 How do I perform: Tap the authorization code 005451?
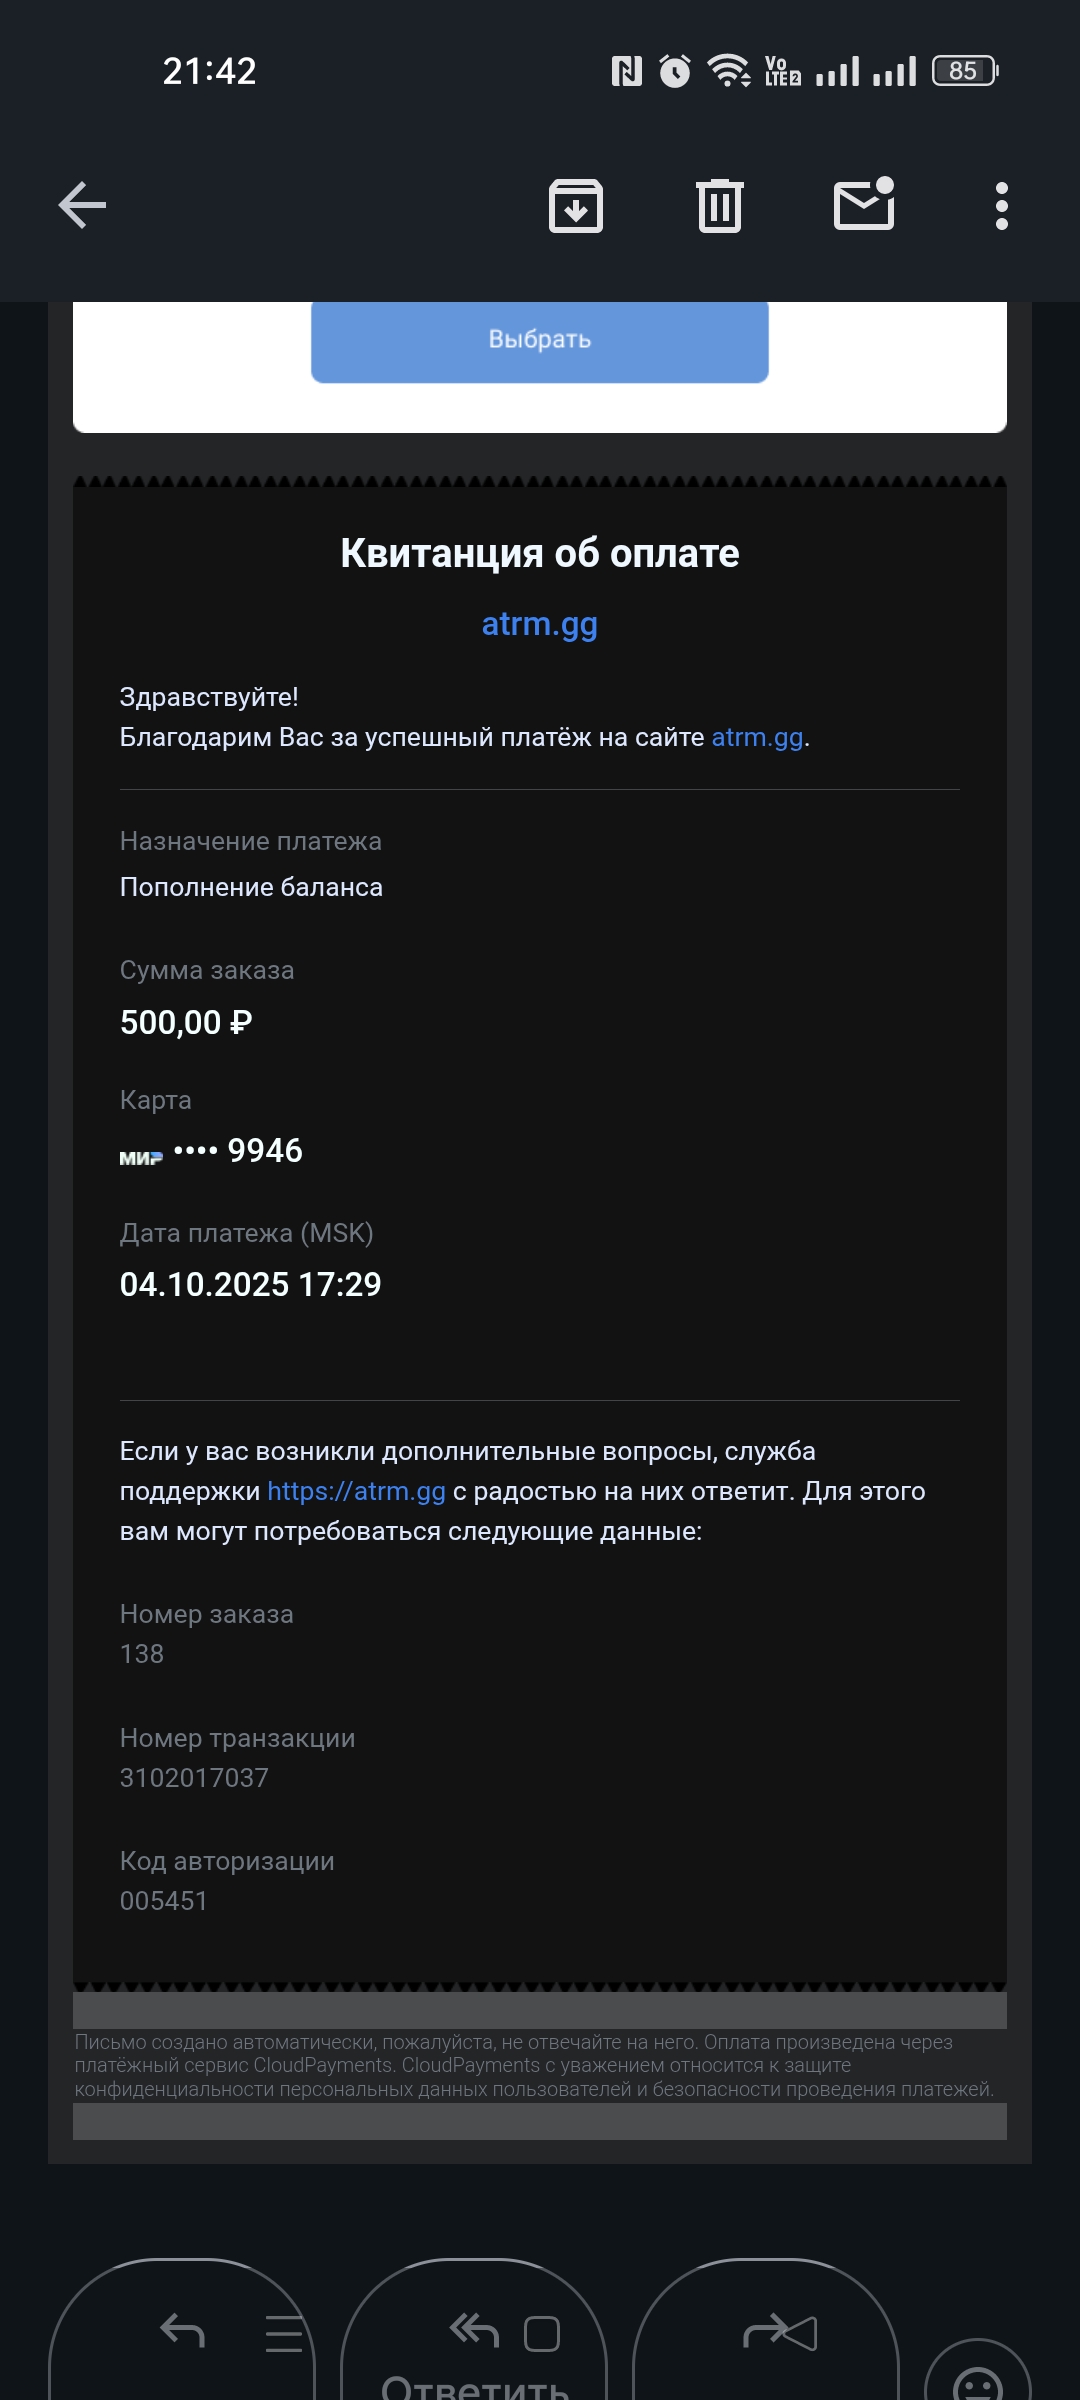point(164,1901)
